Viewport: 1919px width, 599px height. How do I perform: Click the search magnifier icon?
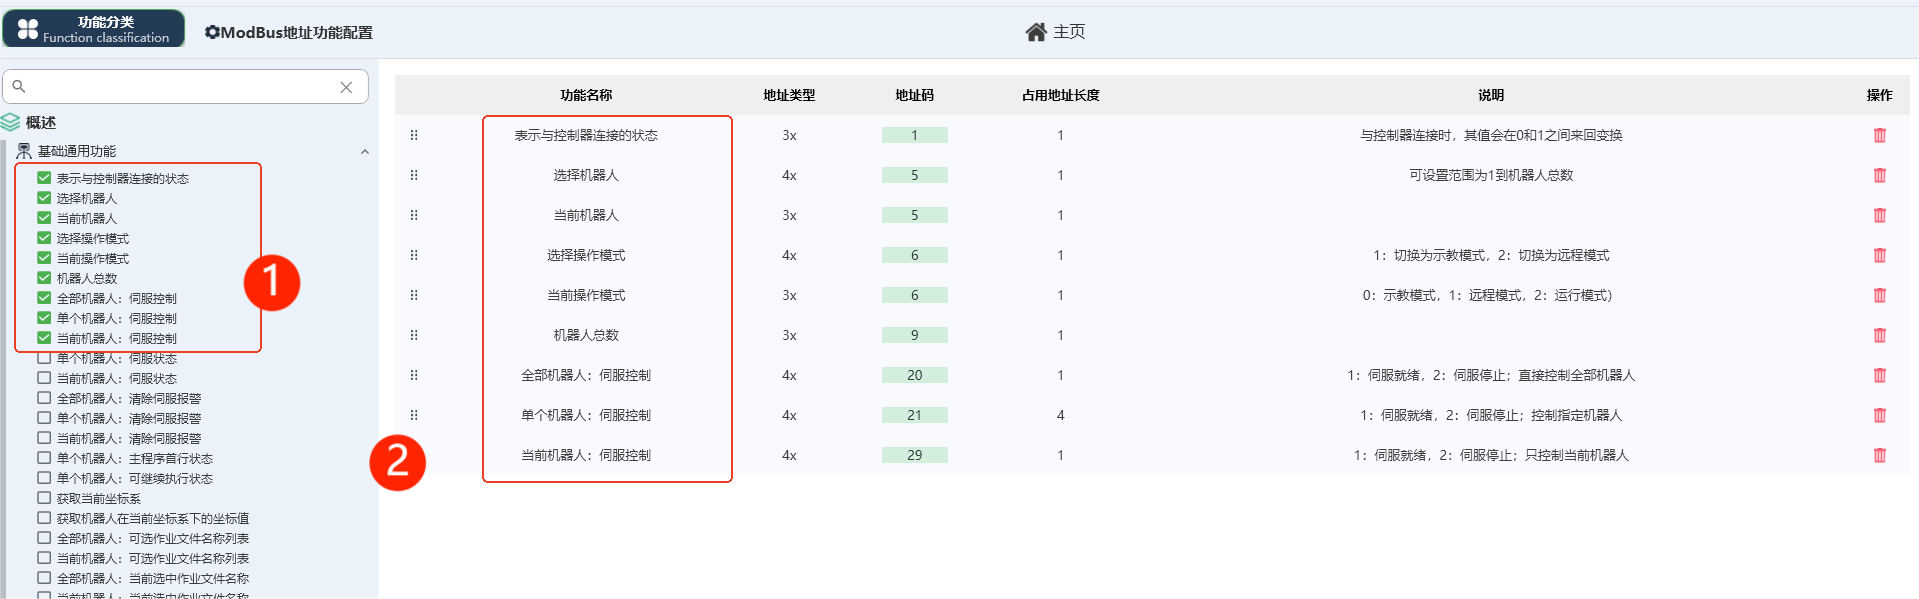[19, 87]
